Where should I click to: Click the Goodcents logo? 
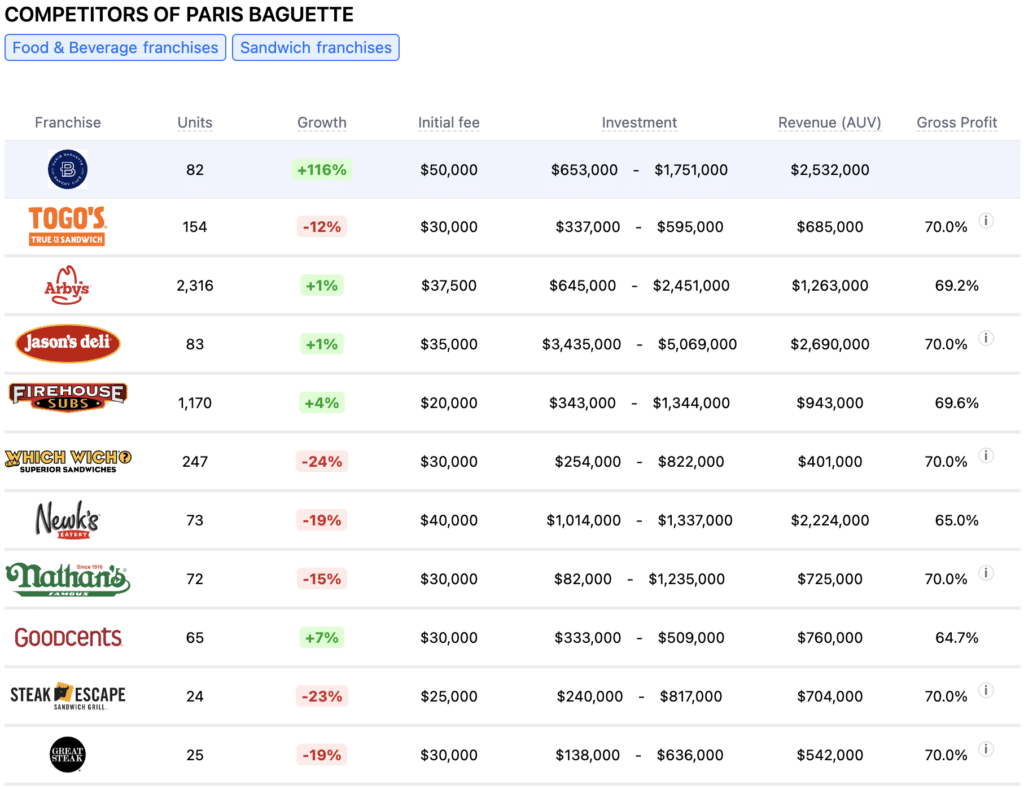pyautogui.click(x=68, y=637)
